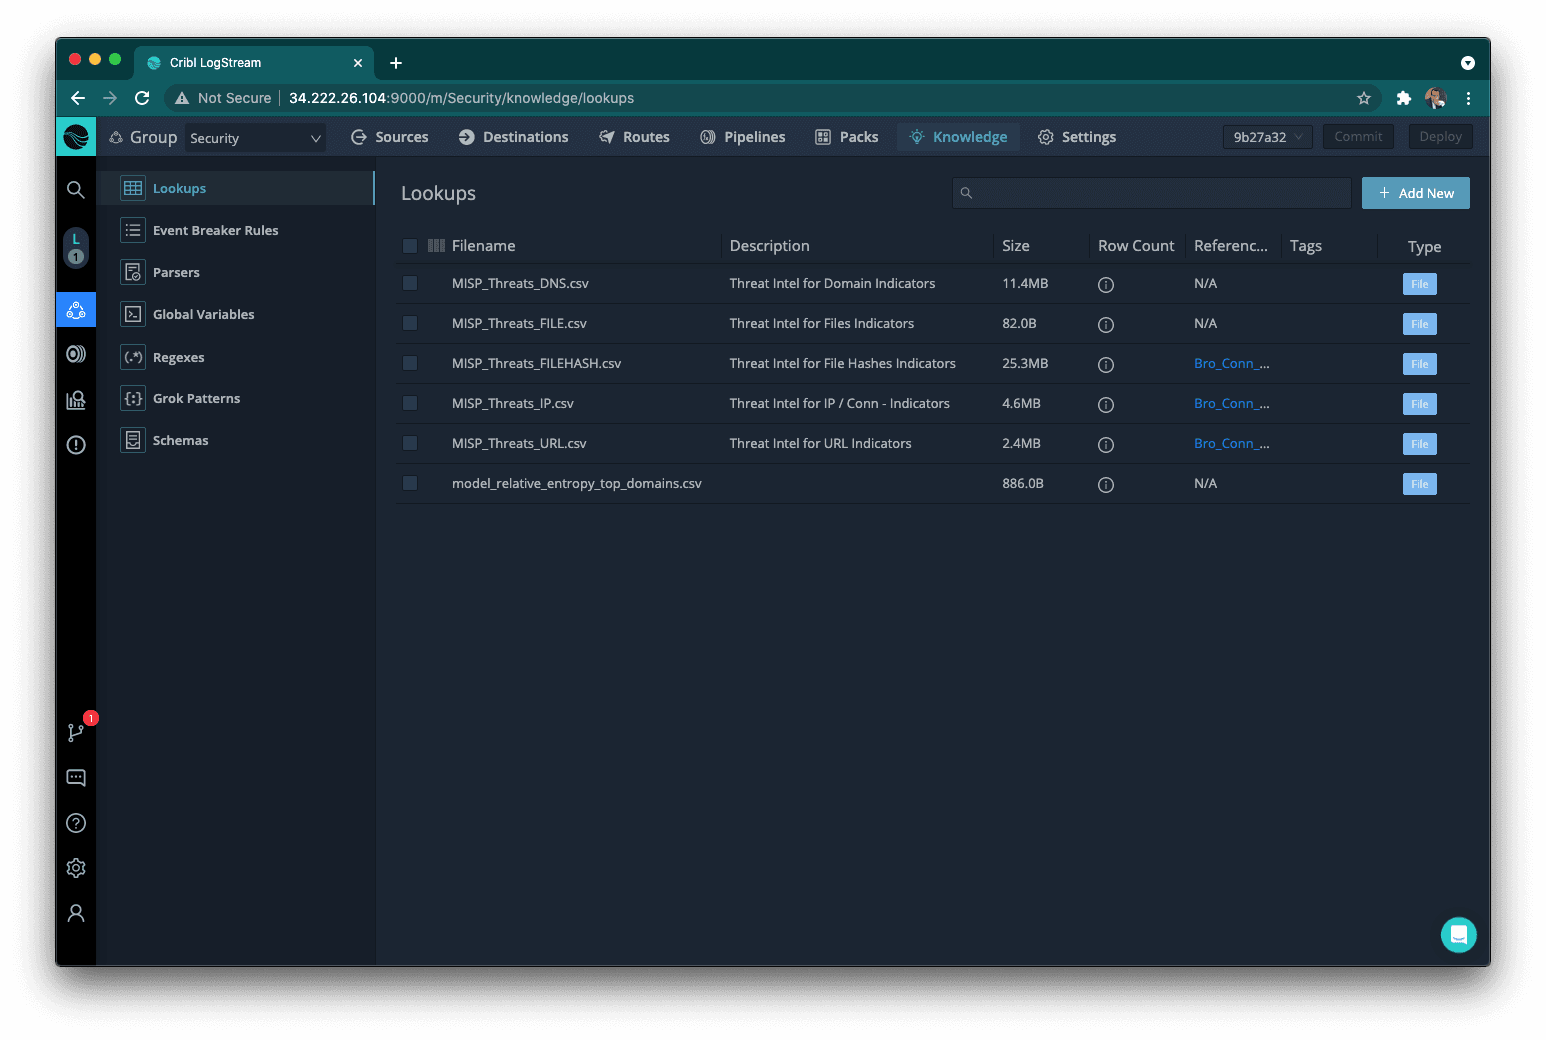
Task: Go to the Pipelines tab
Action: tap(743, 137)
